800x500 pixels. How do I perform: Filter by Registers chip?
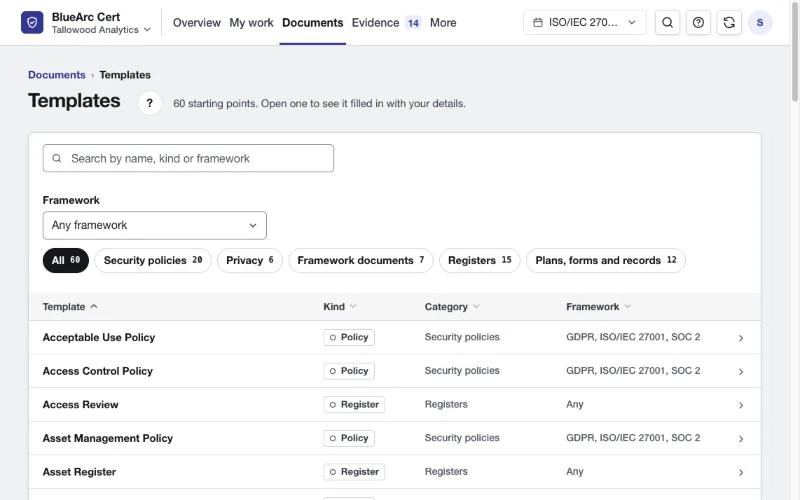click(480, 260)
